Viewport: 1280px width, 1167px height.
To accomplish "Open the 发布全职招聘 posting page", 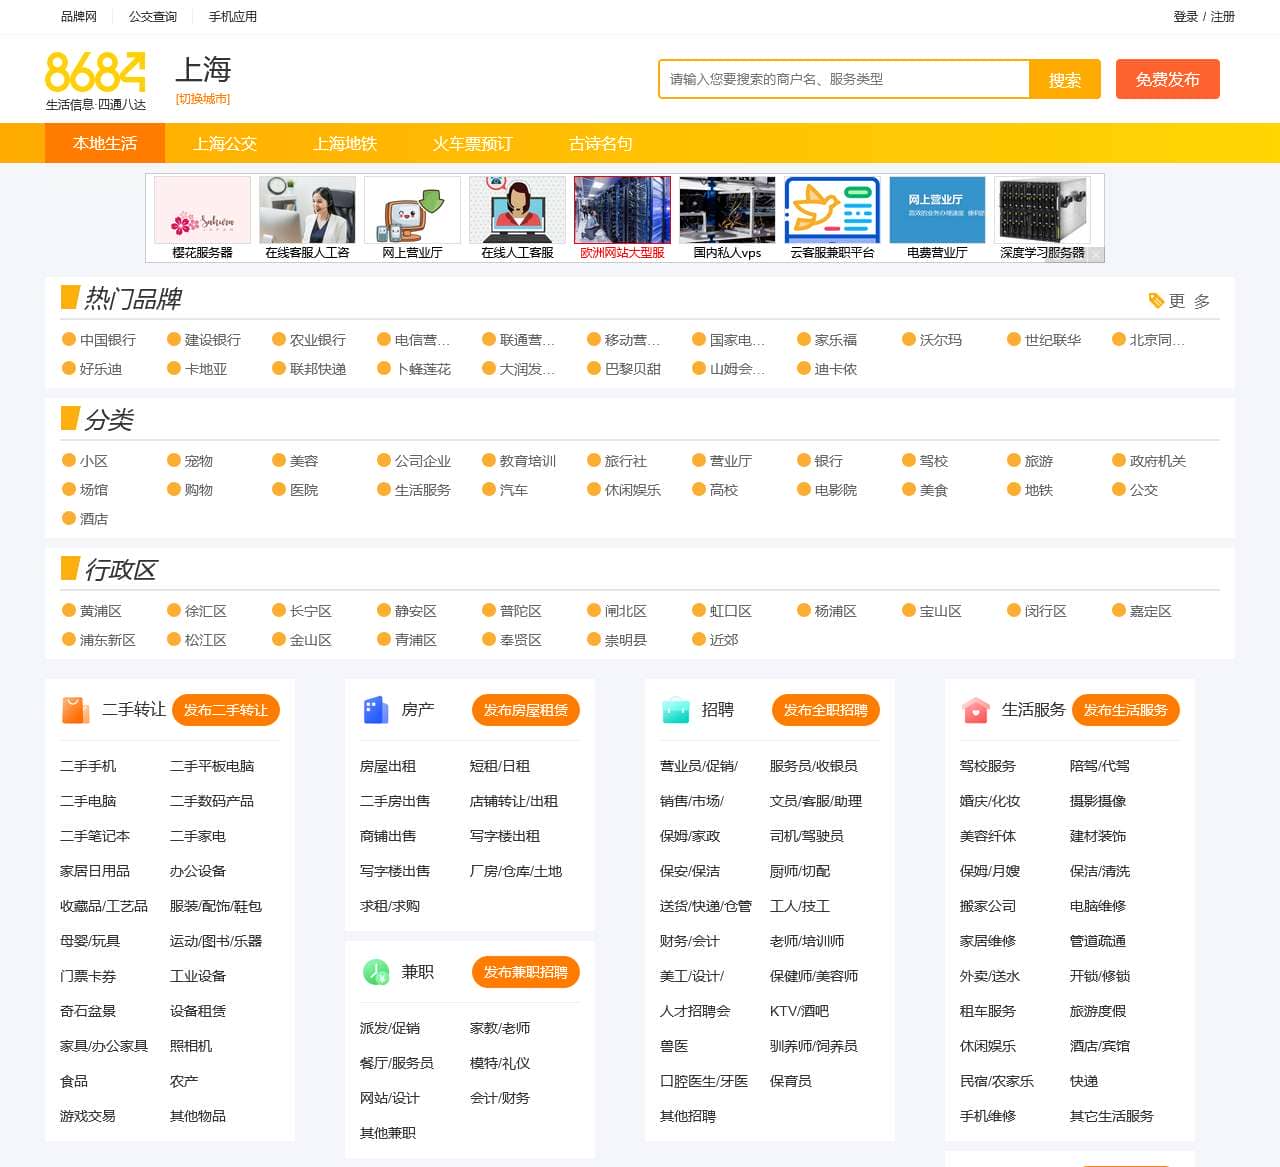I will [x=825, y=710].
